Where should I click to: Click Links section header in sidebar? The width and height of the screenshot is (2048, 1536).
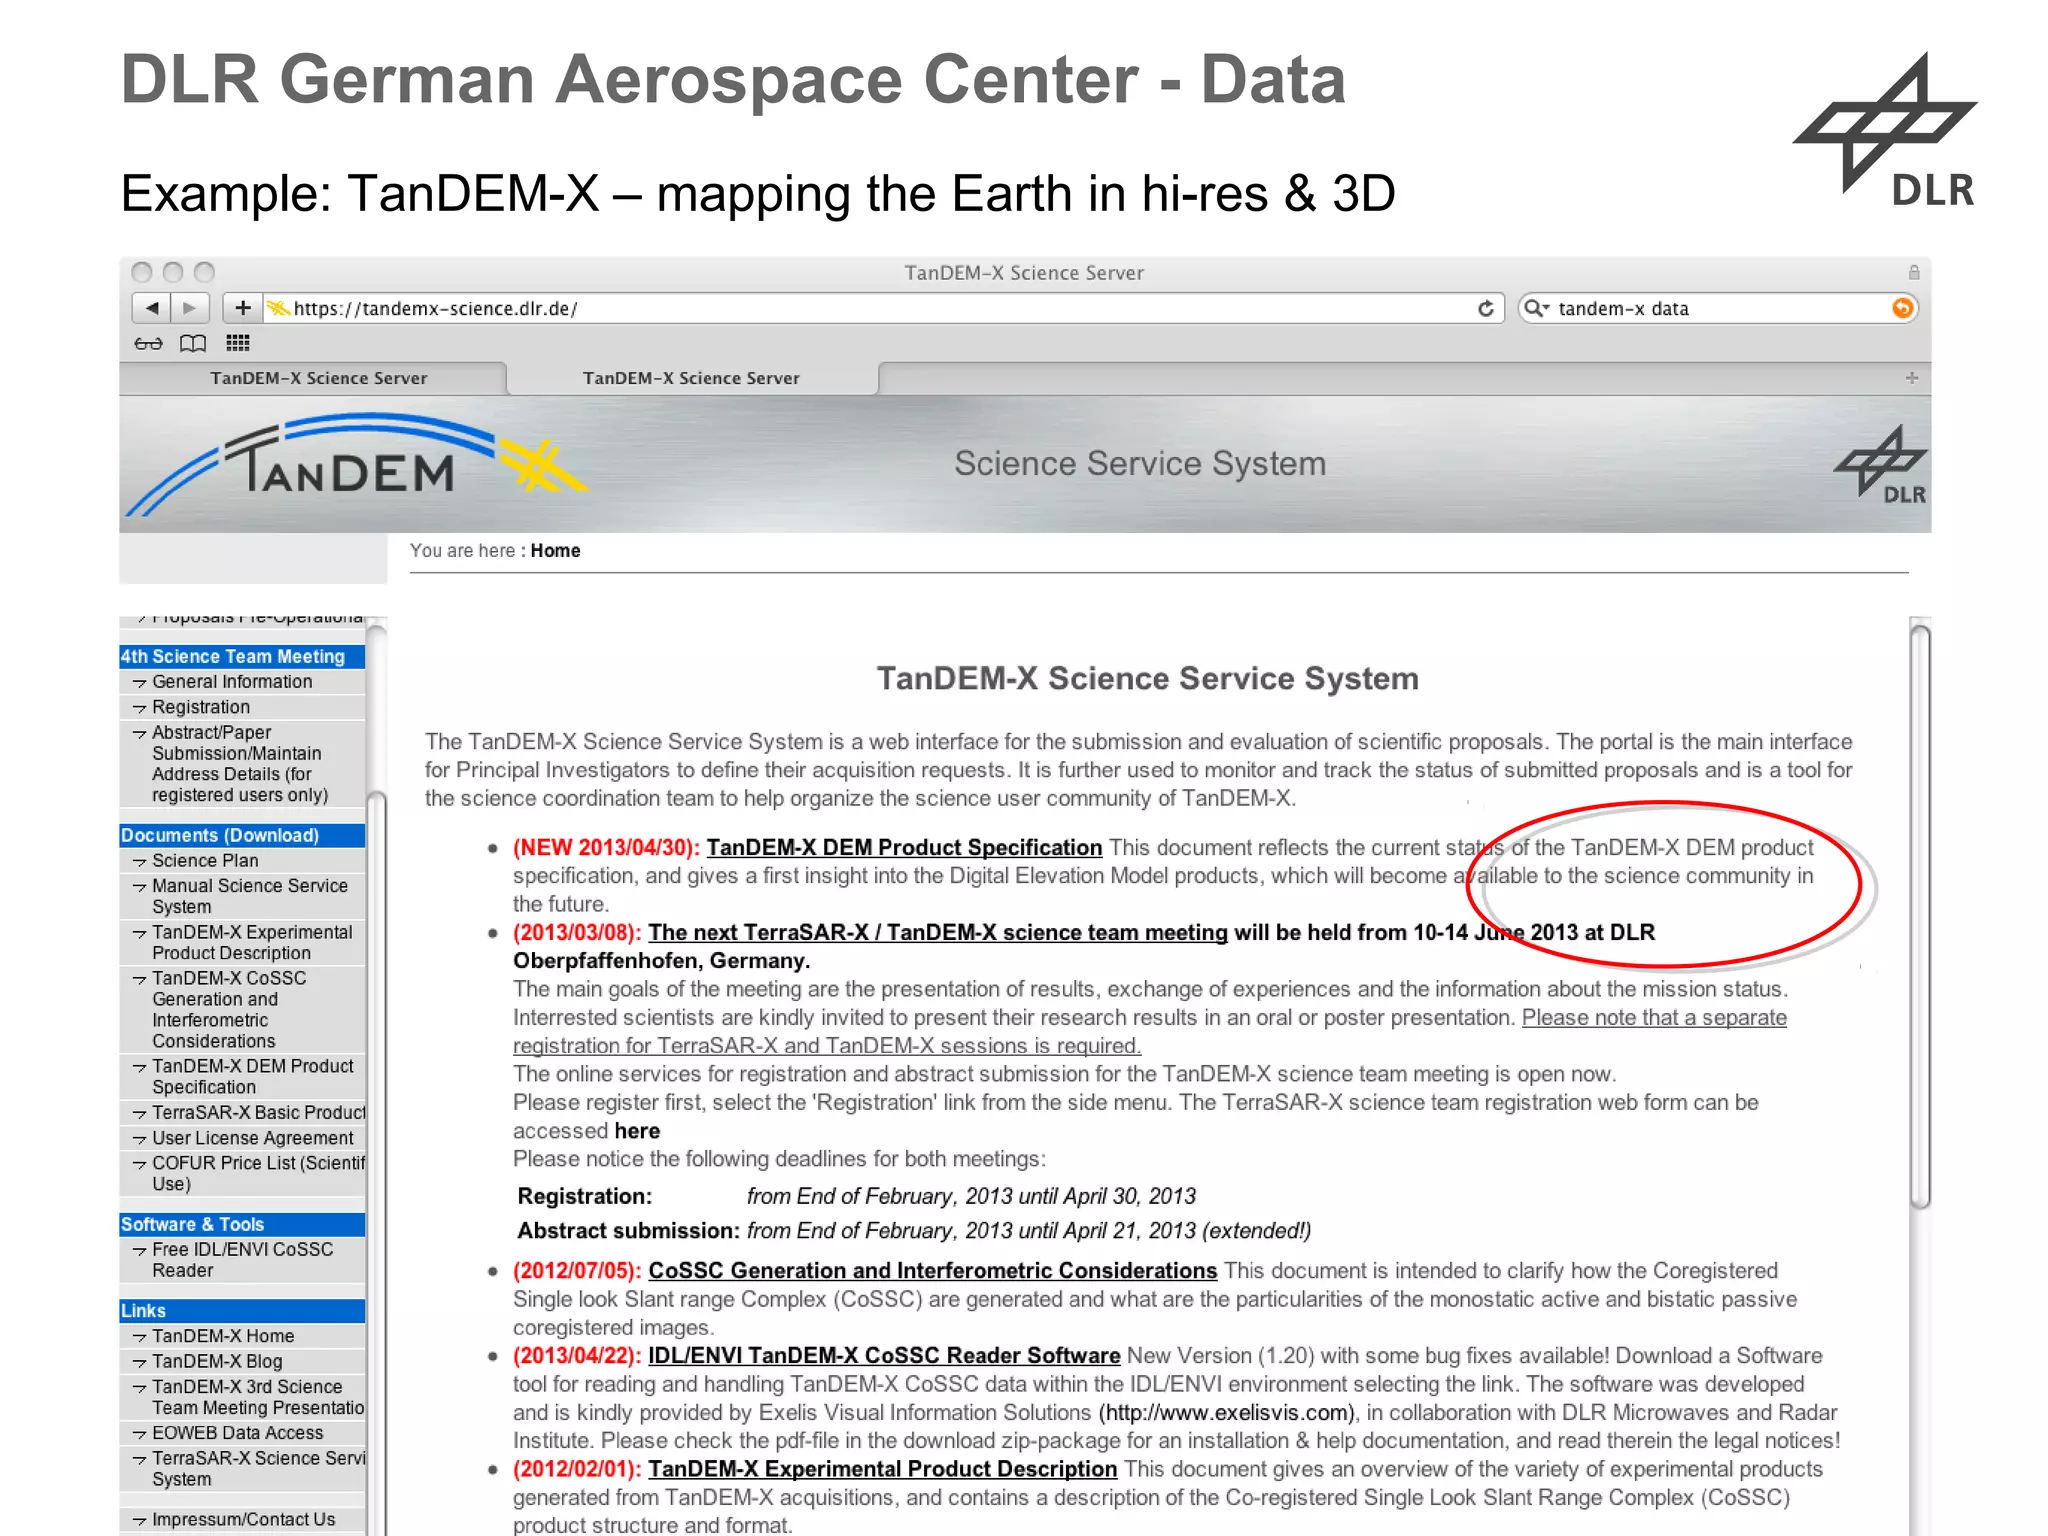point(241,1311)
